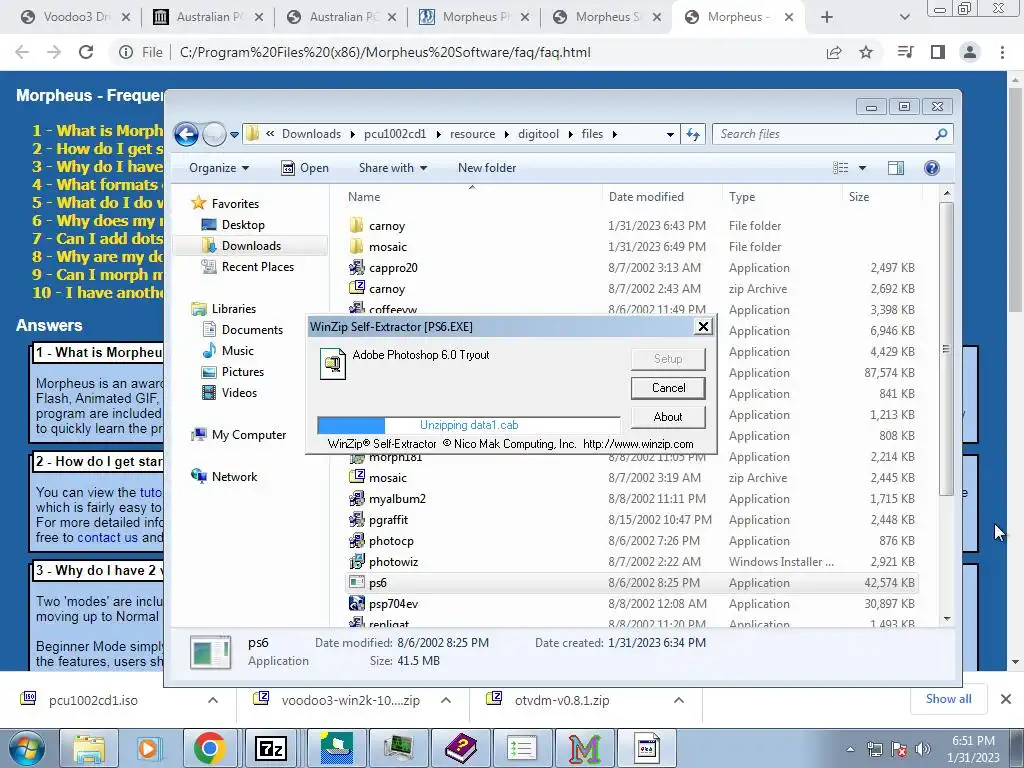
Task: Open Windows Explorer taskbar icon
Action: tap(88, 748)
